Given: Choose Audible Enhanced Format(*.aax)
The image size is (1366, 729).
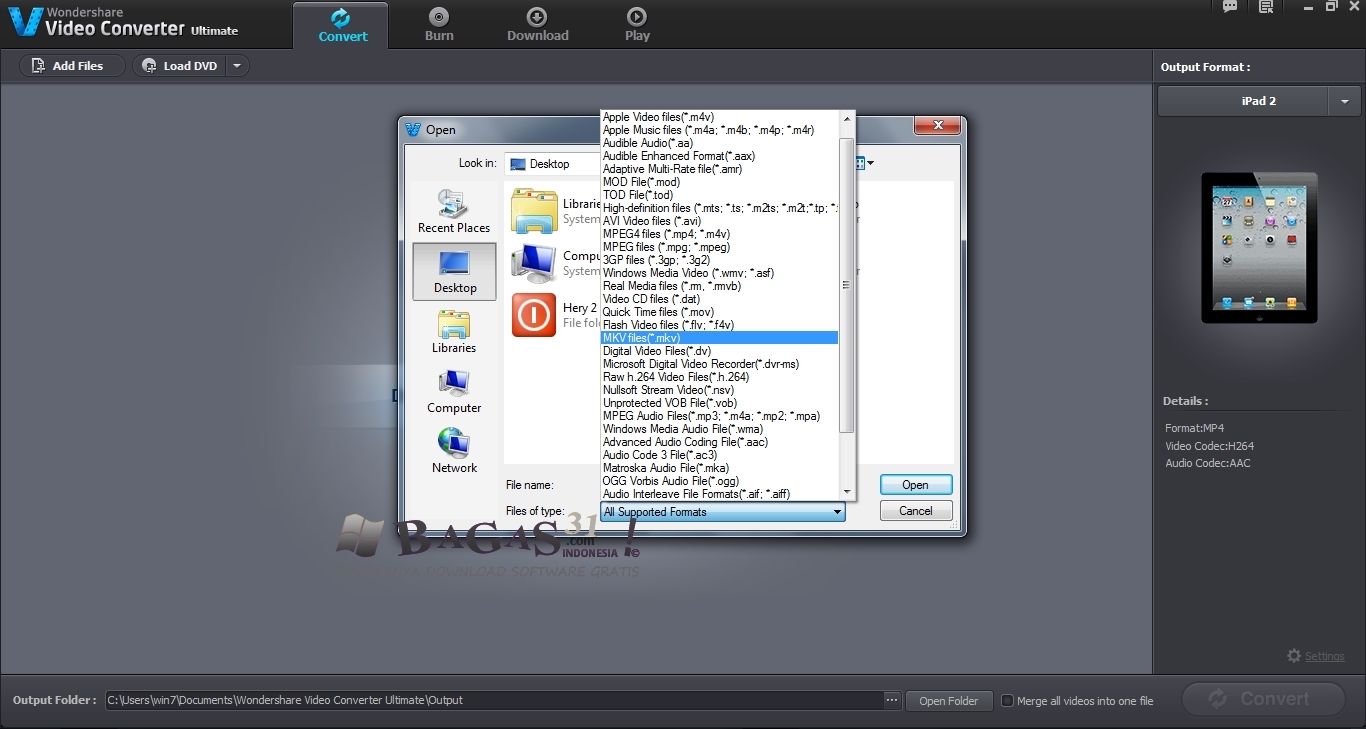Looking at the screenshot, I should pos(719,156).
